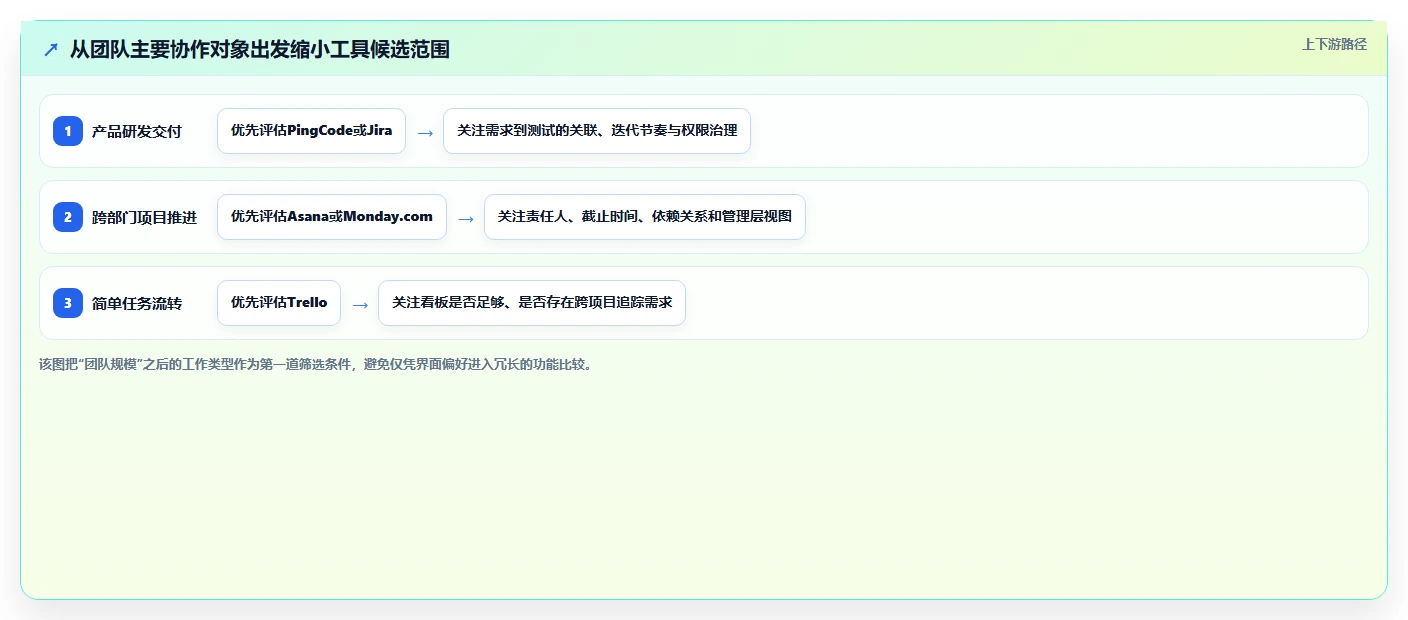This screenshot has width=1408, height=620.
Task: Click the header title 从团队主要协作对象出发缩小工具候选范围
Action: click(x=260, y=49)
